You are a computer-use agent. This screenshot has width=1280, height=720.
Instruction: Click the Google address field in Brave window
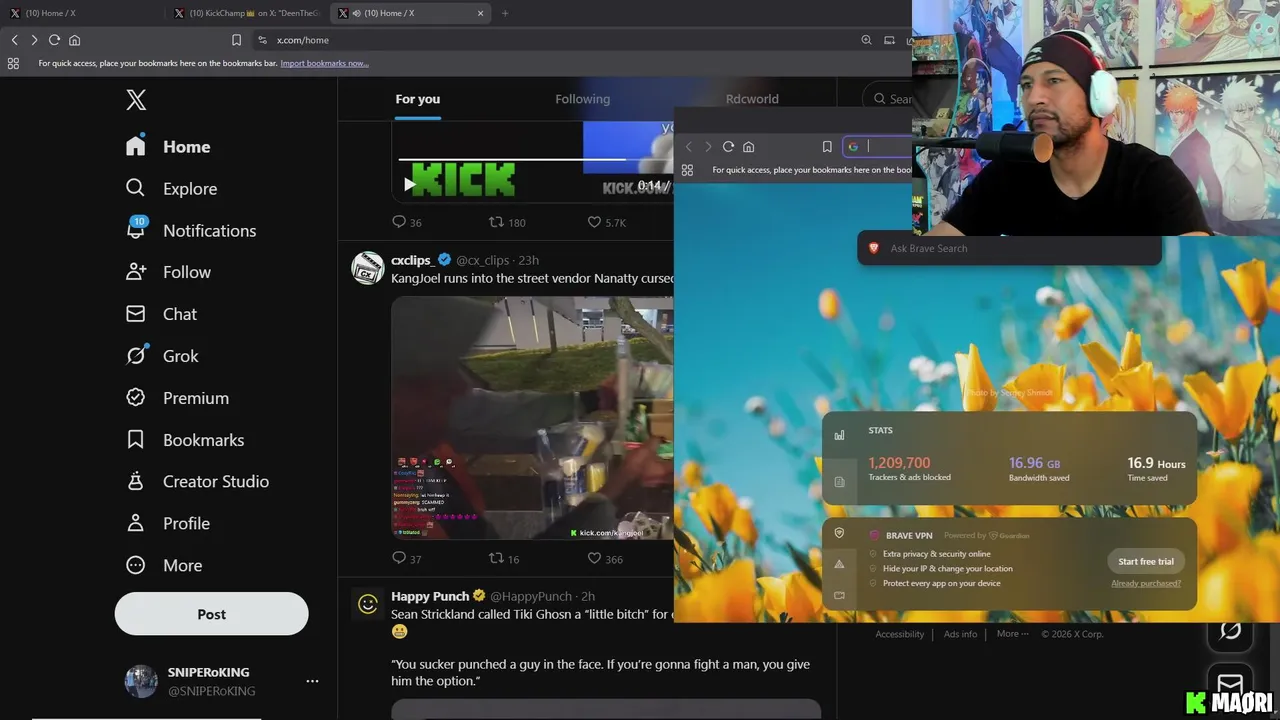point(878,147)
